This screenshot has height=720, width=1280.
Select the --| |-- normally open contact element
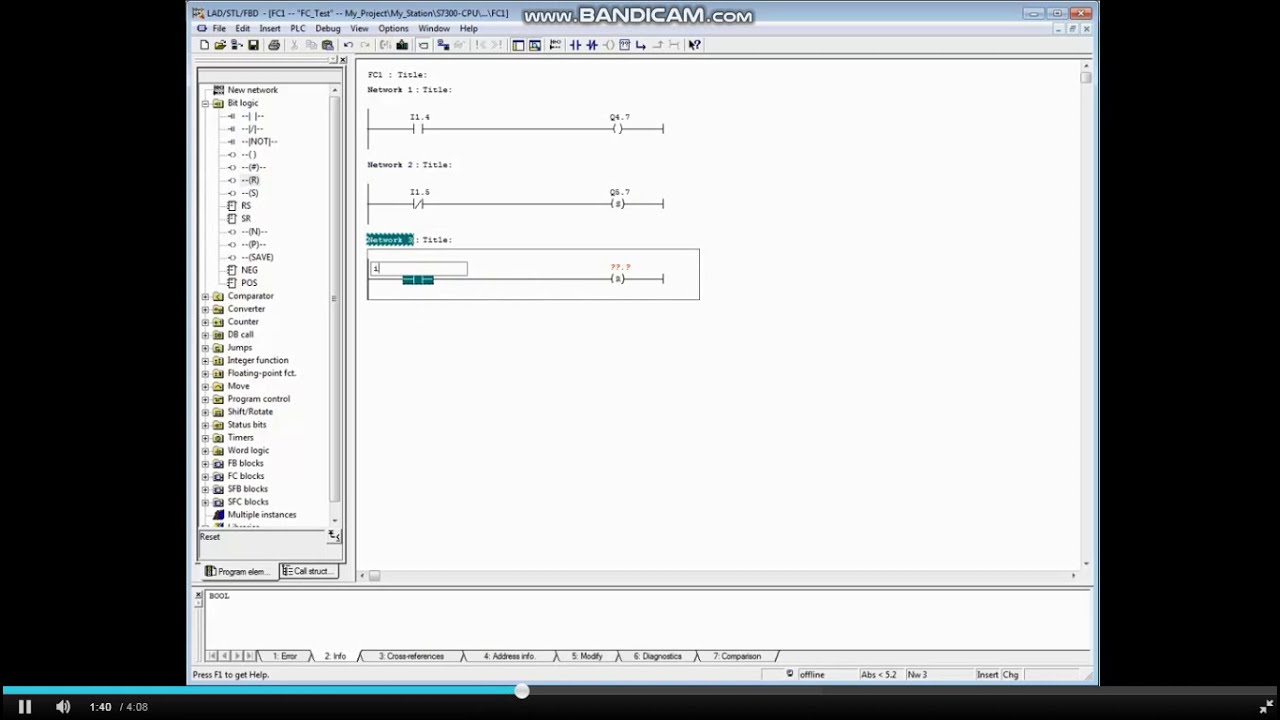tap(252, 116)
